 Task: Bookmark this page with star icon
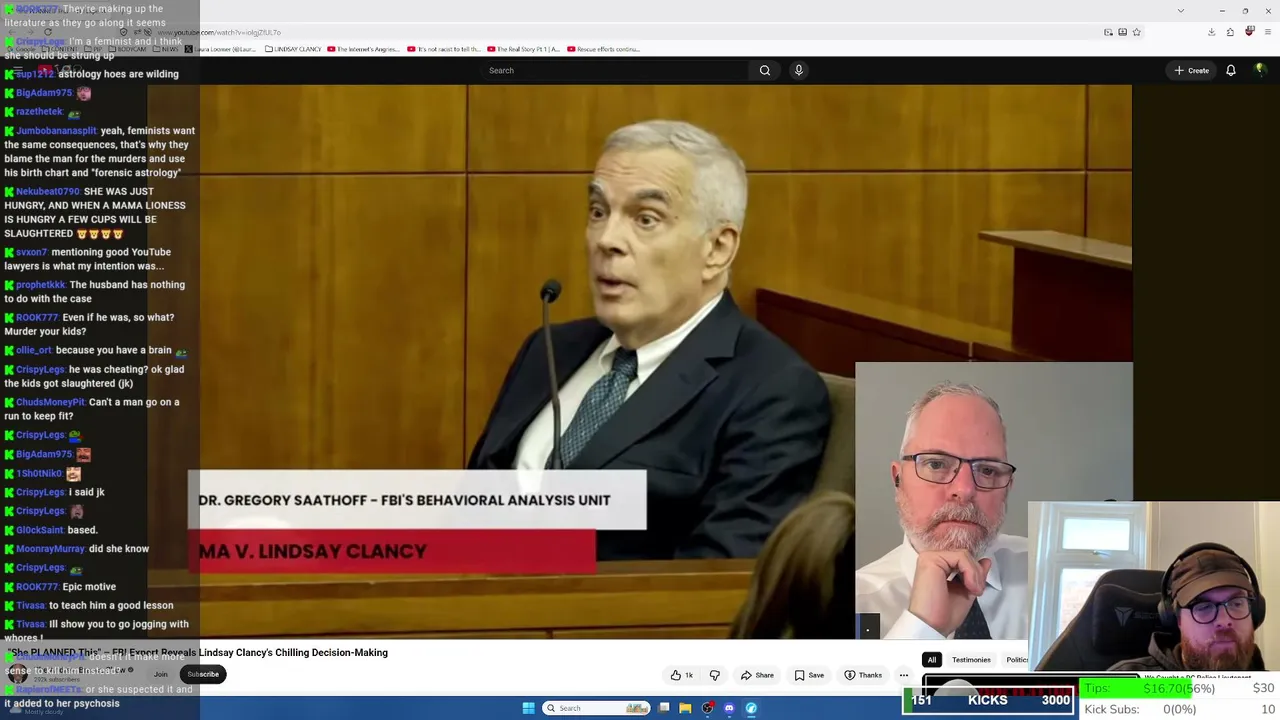coord(1136,32)
